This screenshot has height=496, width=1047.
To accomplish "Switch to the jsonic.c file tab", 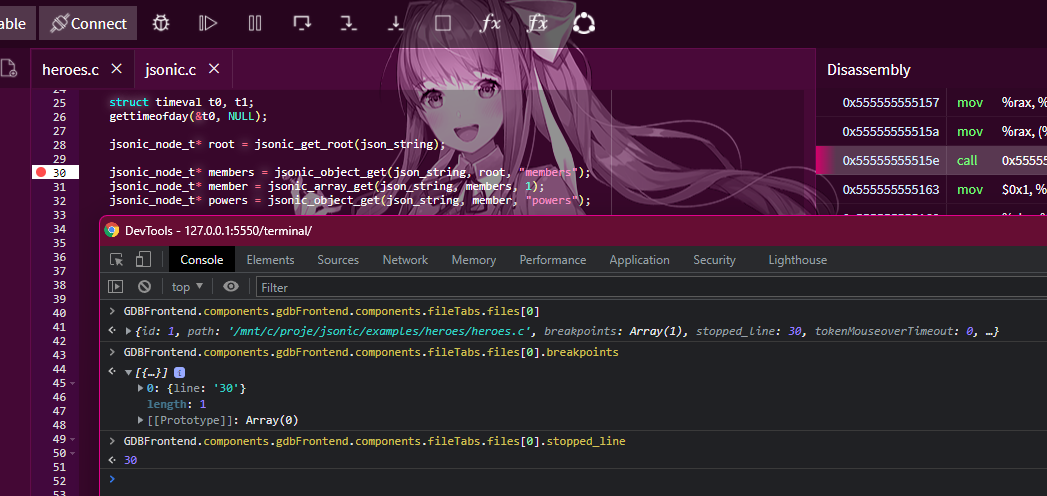I will [170, 69].
